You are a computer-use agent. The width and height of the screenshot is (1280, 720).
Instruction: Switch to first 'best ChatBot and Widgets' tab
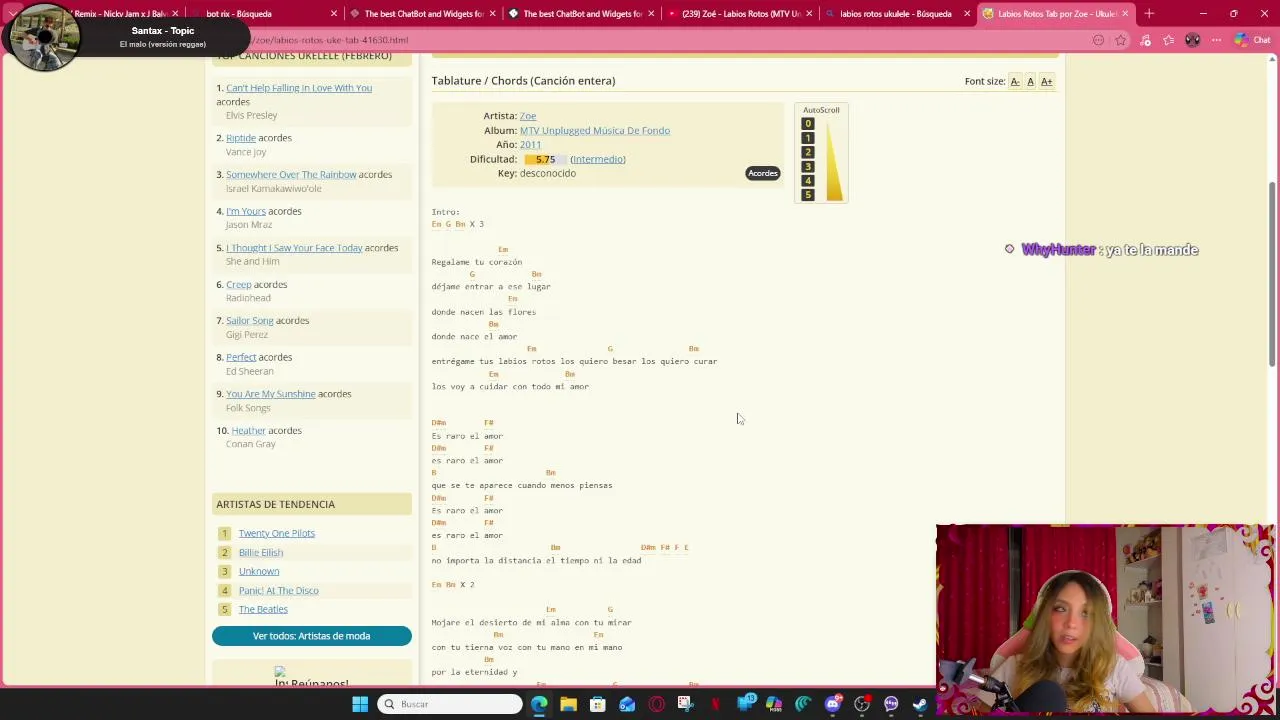(423, 14)
